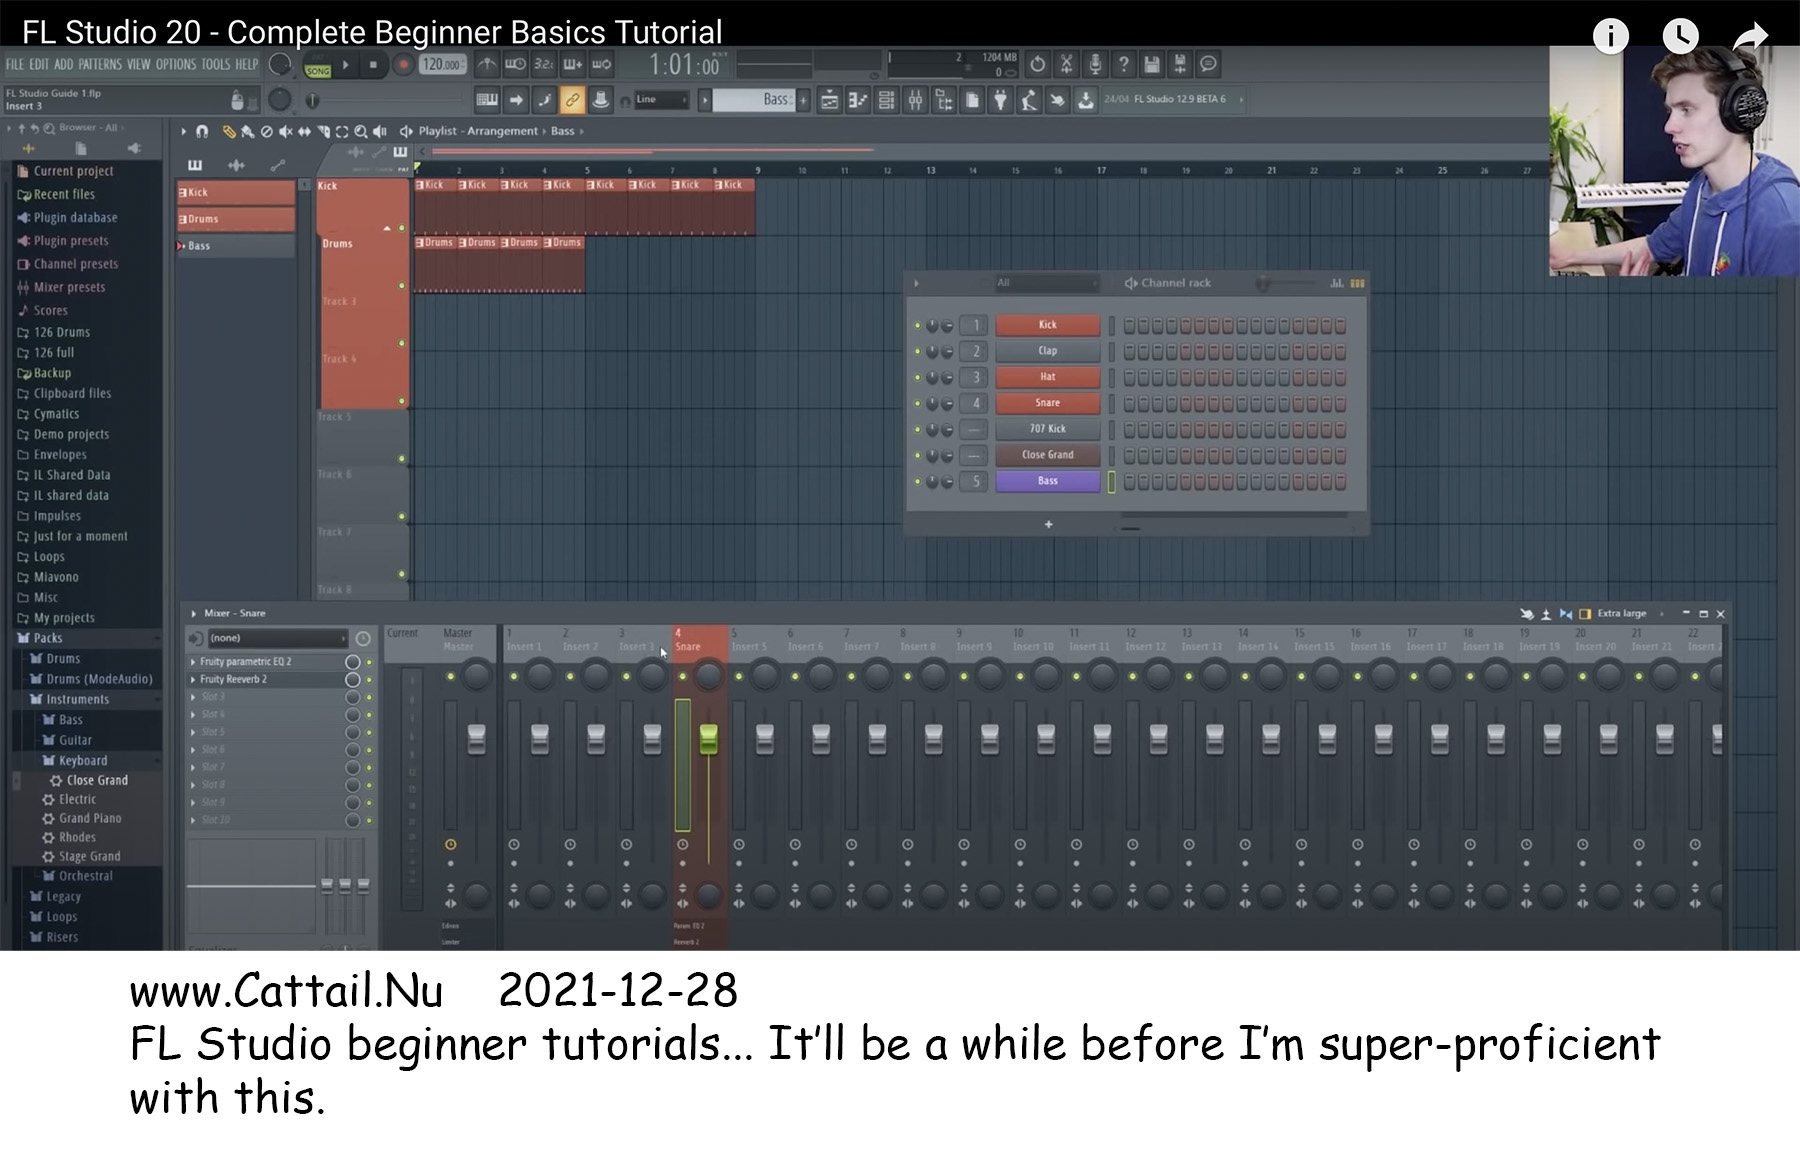The image size is (1800, 1153).
Task: Click the play button
Action: coord(346,65)
